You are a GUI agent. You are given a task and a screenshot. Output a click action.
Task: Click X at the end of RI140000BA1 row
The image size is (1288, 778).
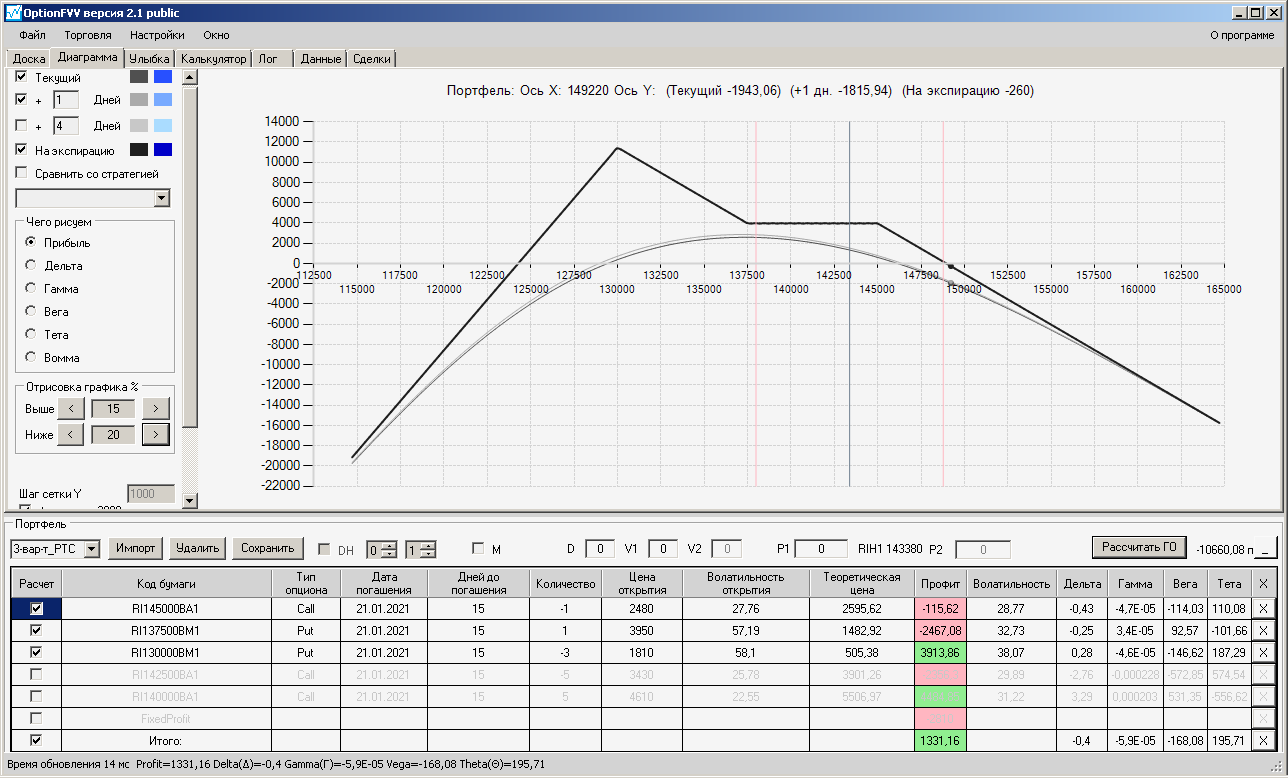[x=1263, y=696]
